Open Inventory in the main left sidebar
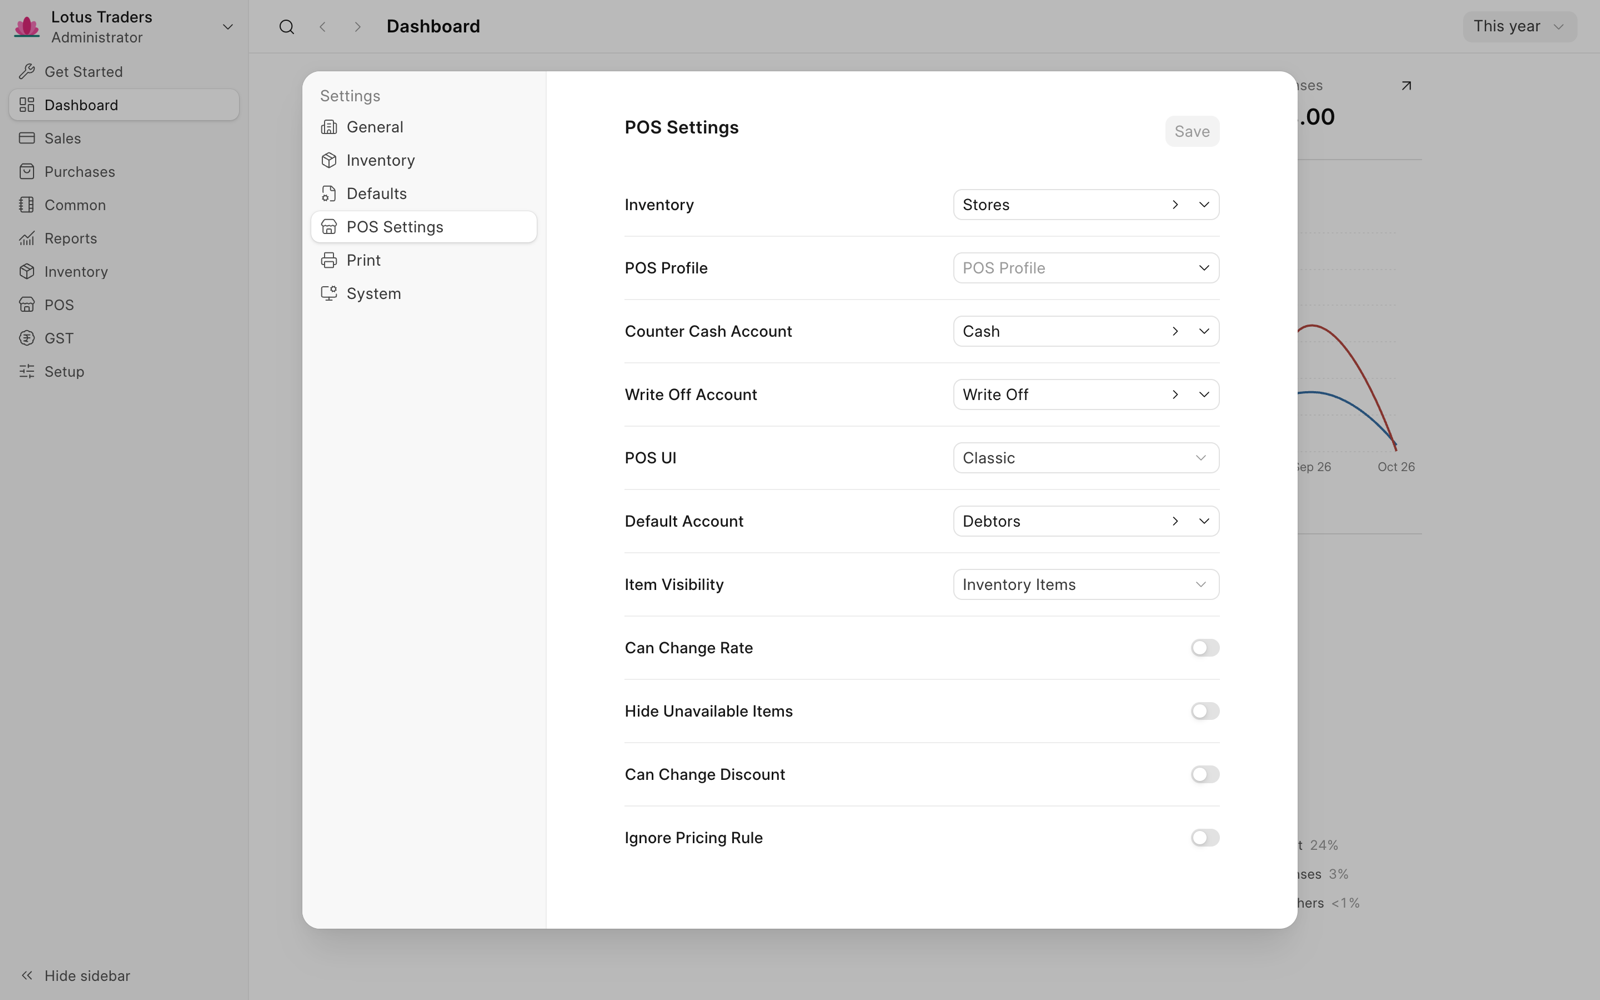The width and height of the screenshot is (1600, 1000). pos(124,272)
